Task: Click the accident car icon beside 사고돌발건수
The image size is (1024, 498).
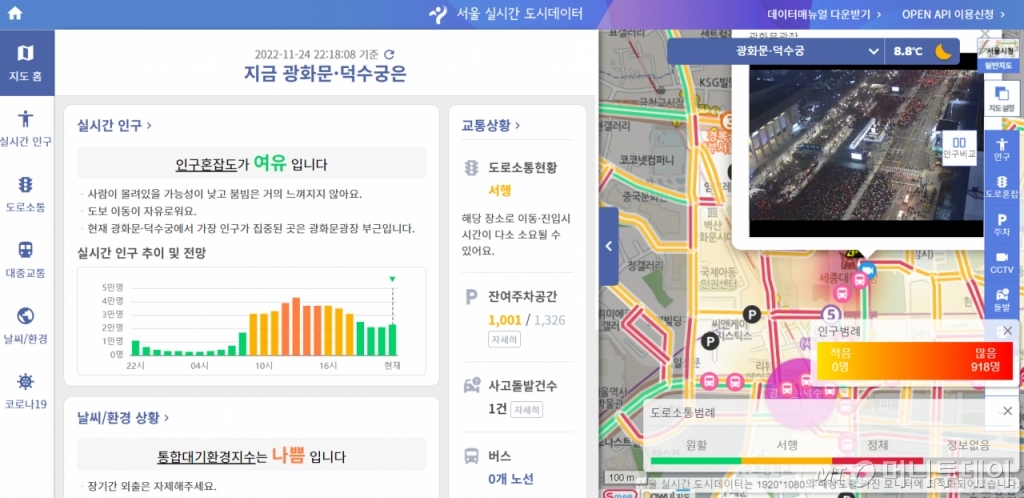Action: click(472, 385)
